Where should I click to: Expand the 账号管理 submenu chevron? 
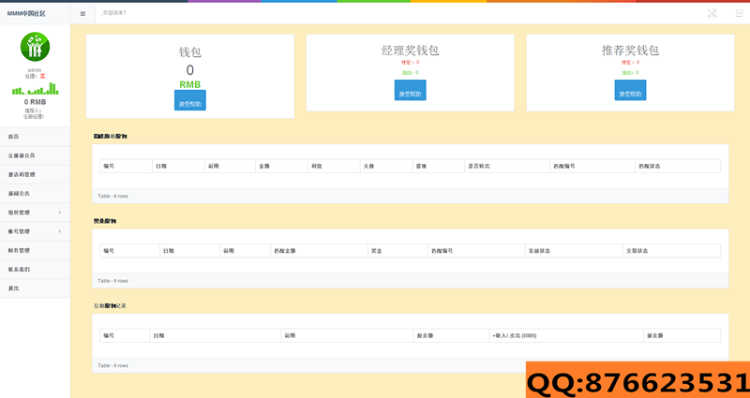60,232
